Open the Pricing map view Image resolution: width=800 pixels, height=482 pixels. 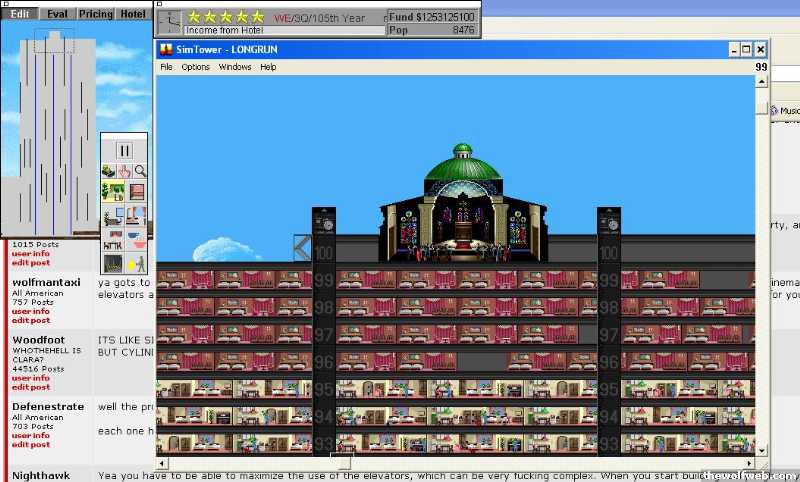[x=96, y=14]
